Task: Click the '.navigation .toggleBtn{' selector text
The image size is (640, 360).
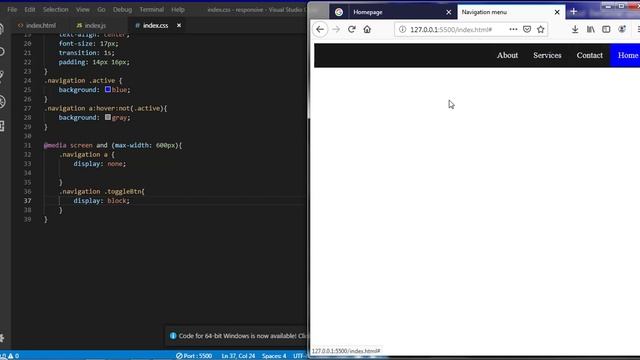Action: (102, 191)
